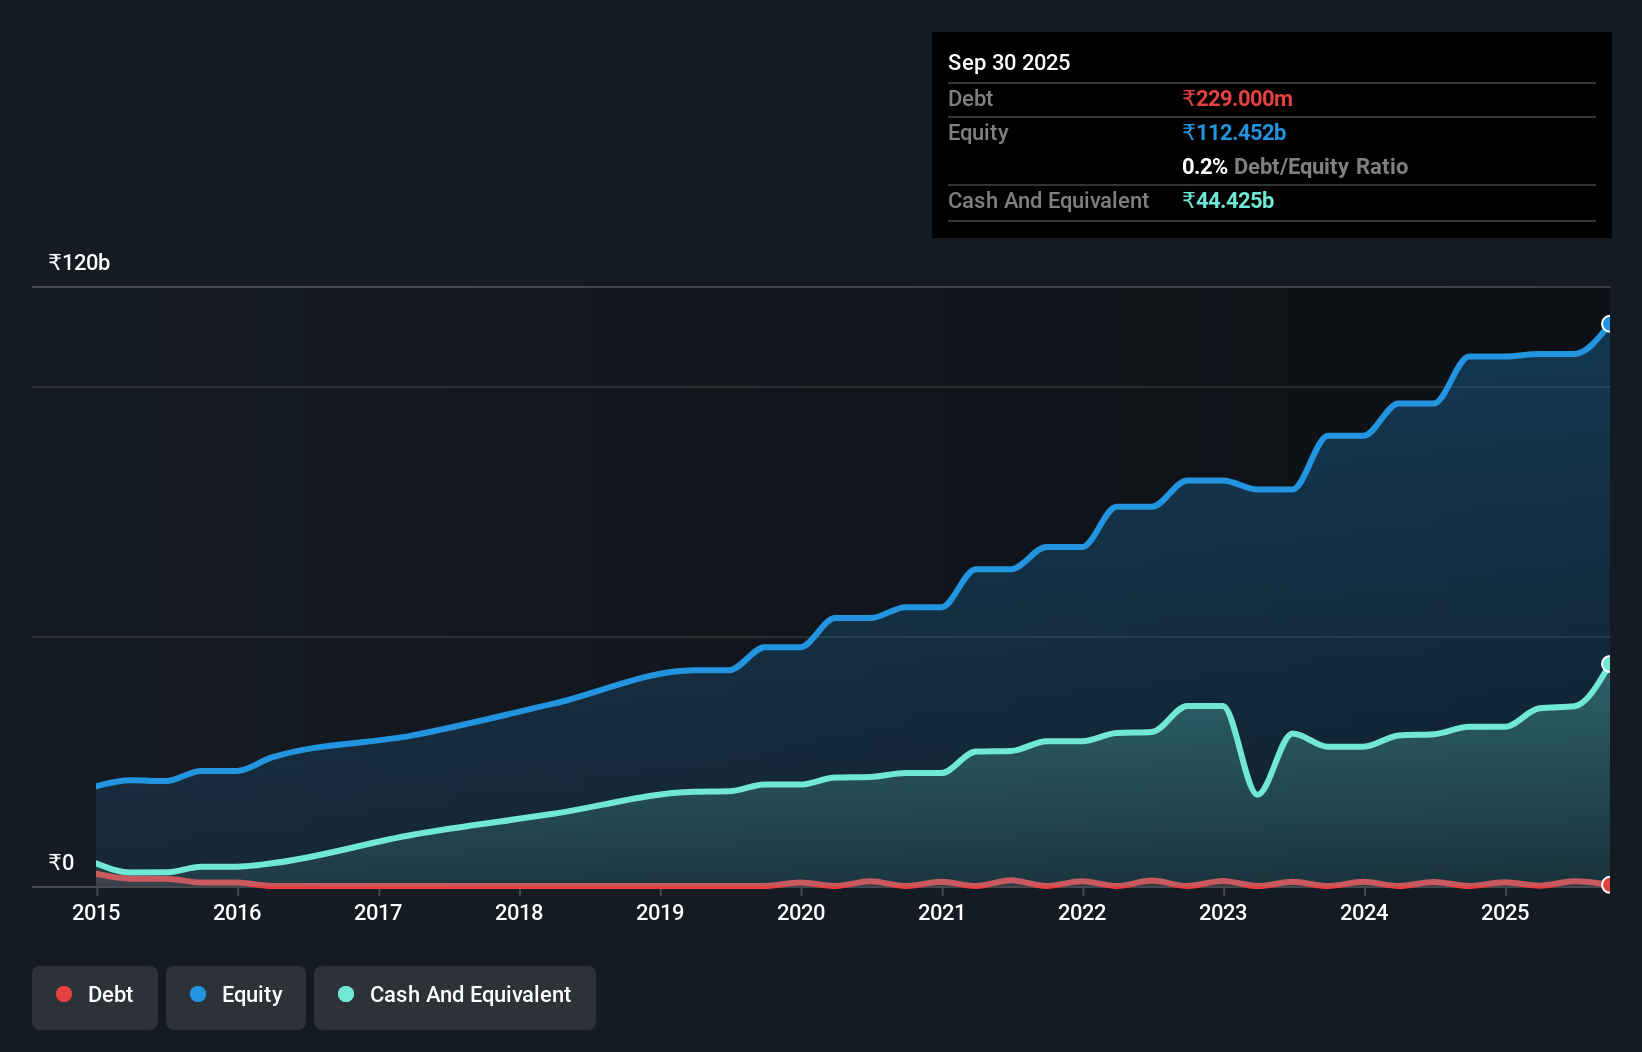Expand the Cash And Equivalent detail row
This screenshot has width=1642, height=1052.
click(1047, 200)
